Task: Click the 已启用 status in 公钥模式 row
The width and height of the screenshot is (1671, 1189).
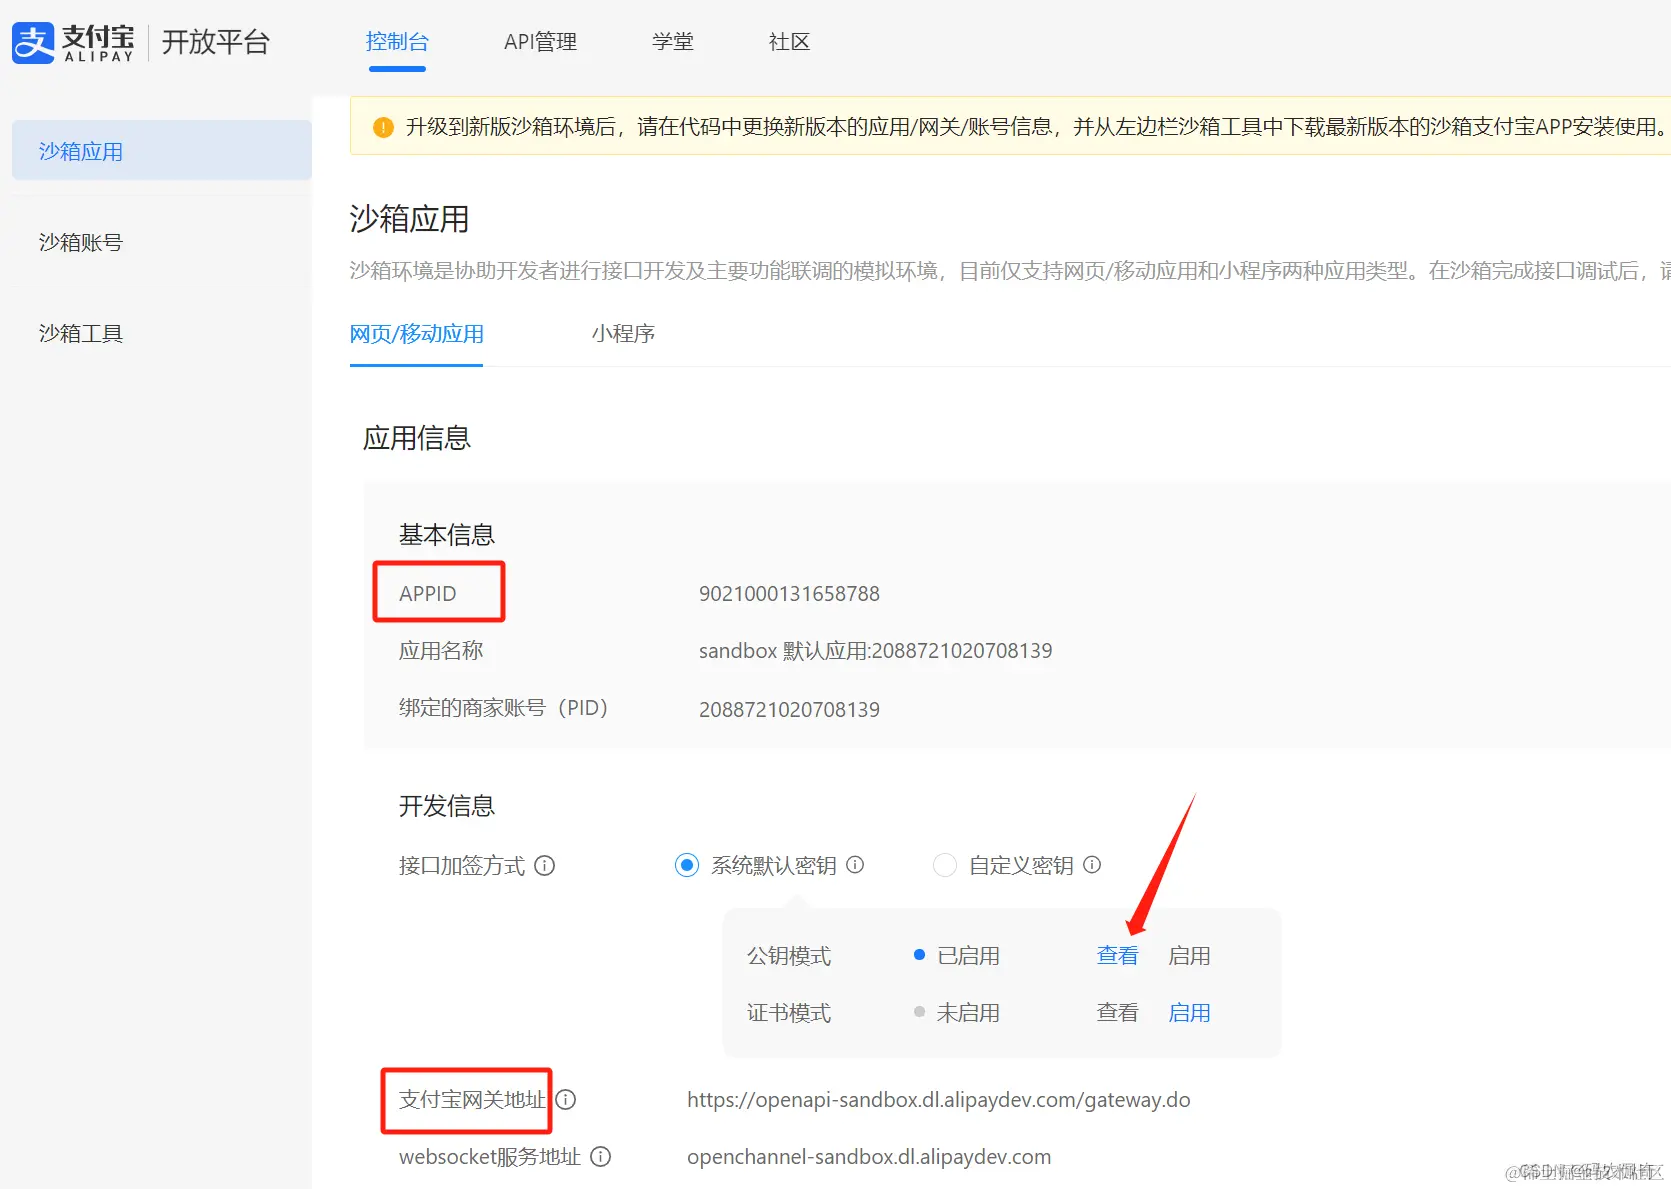Action: (968, 956)
